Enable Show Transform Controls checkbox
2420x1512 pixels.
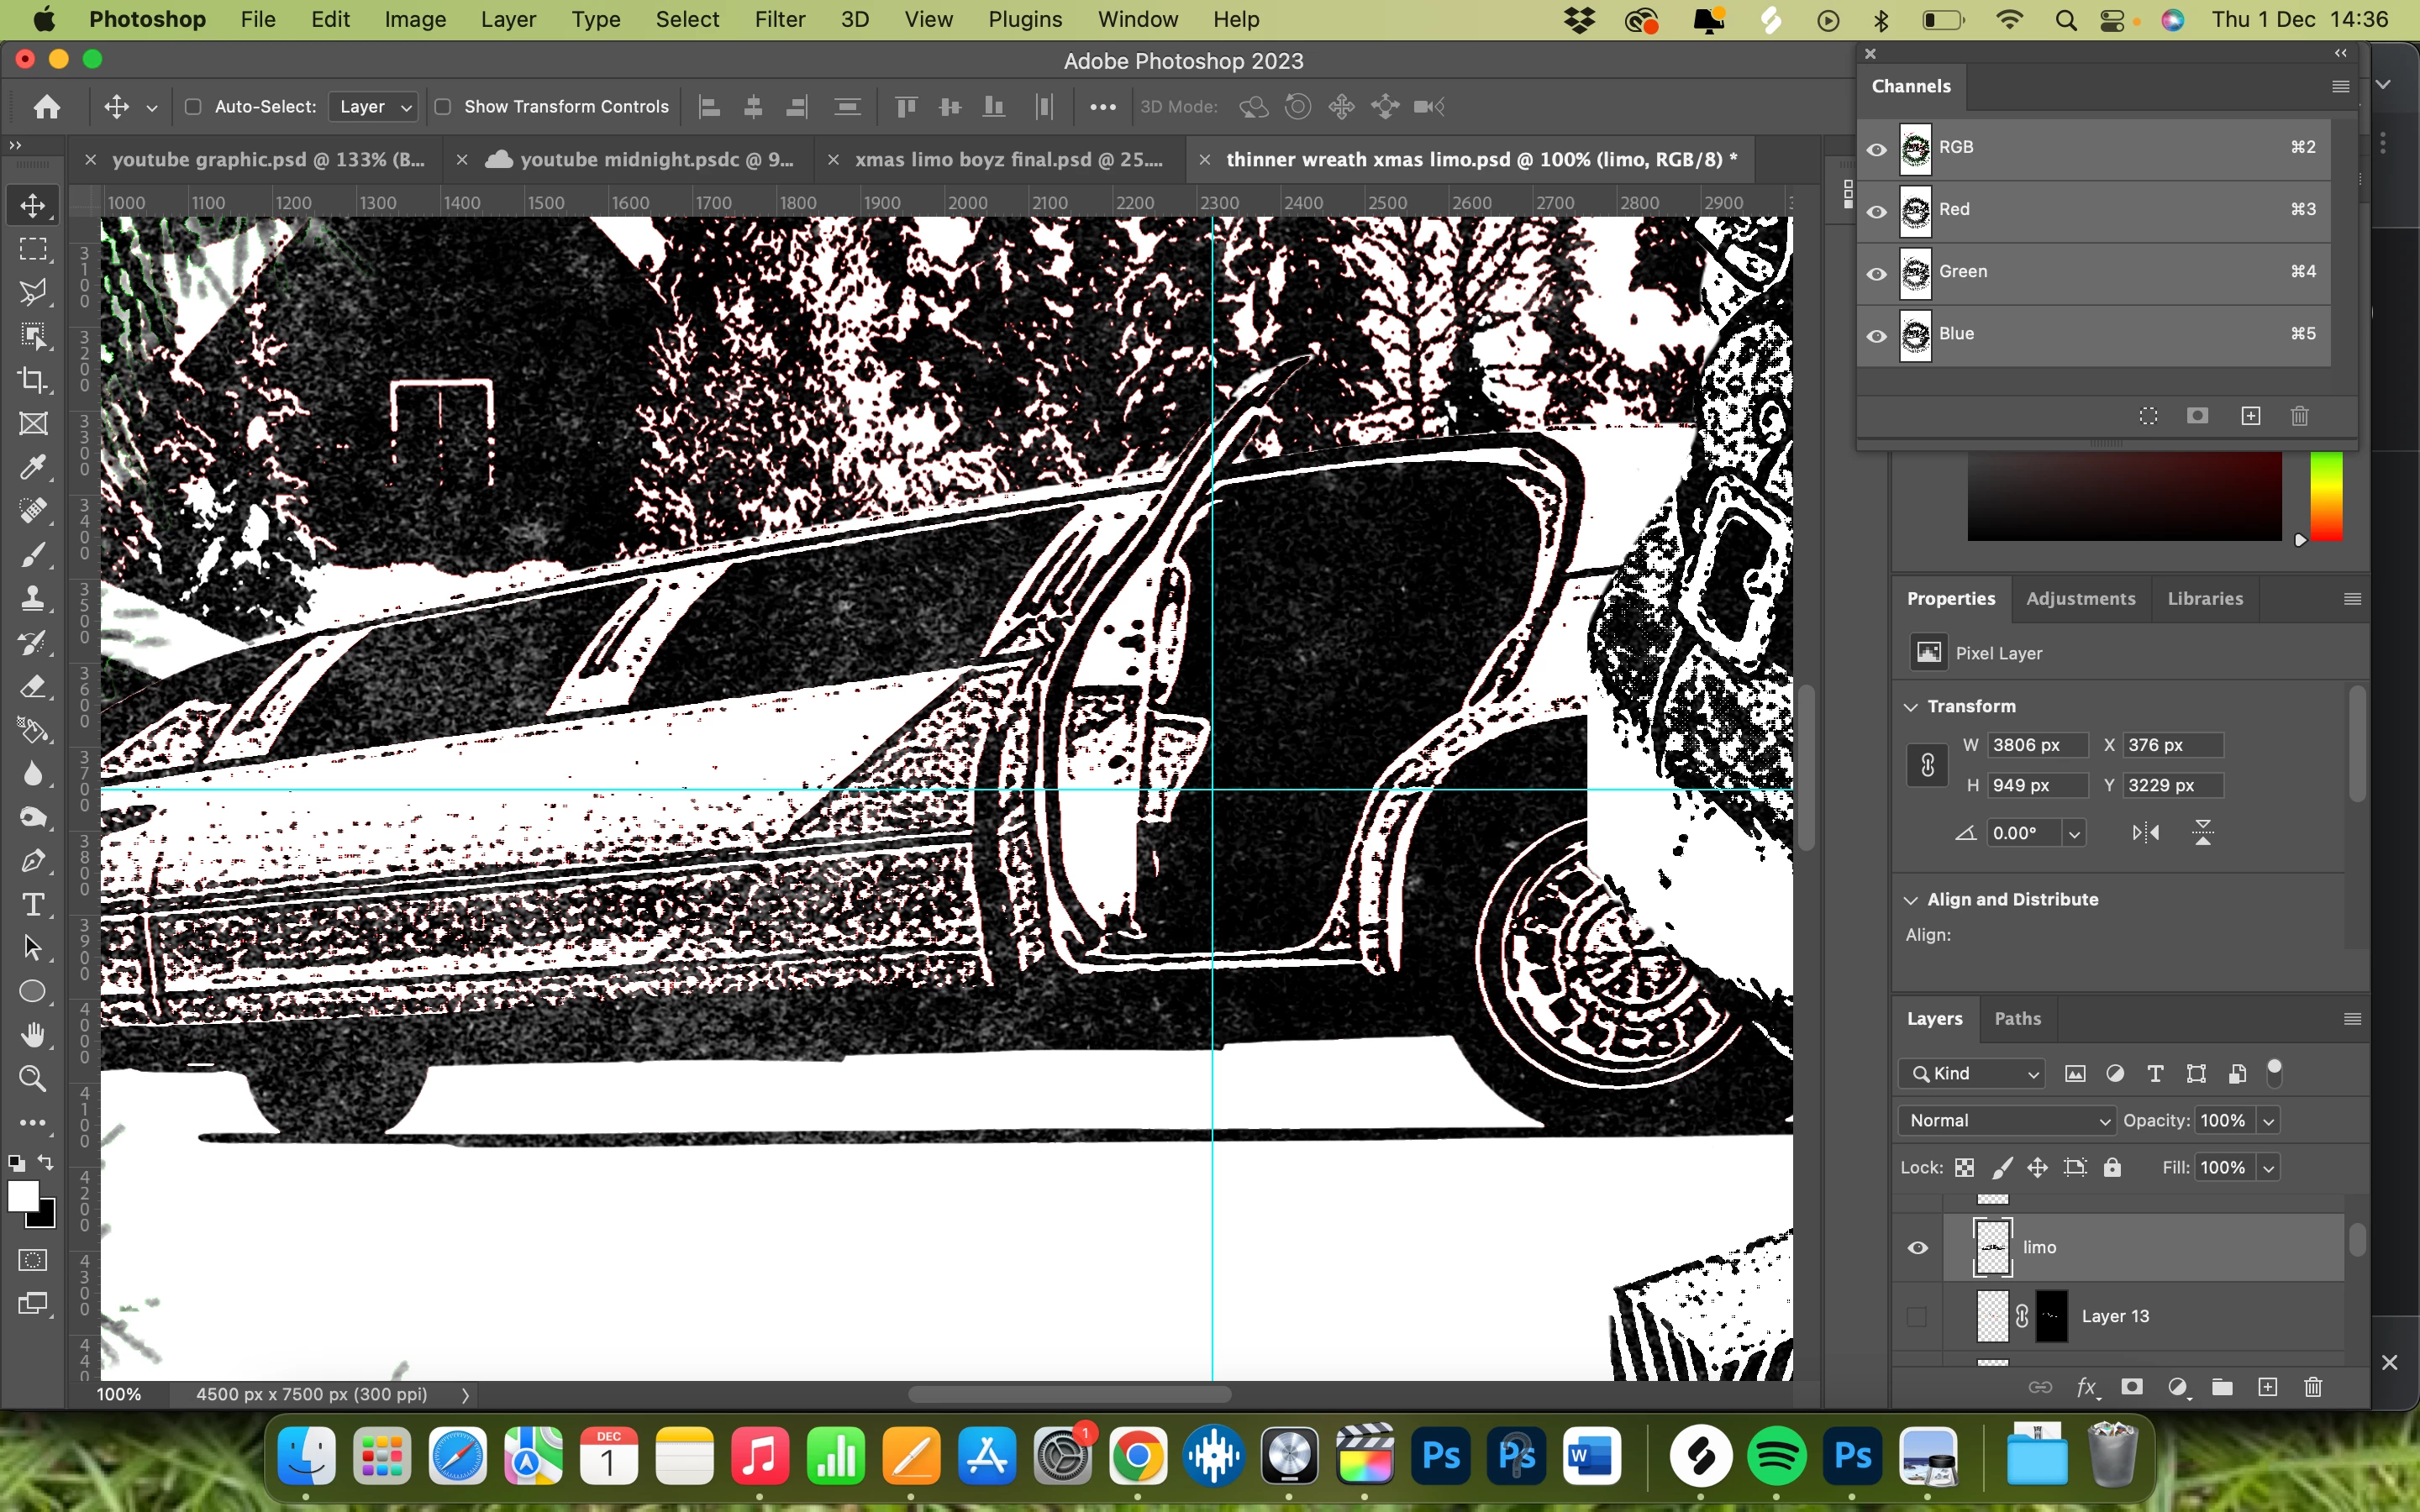click(443, 107)
